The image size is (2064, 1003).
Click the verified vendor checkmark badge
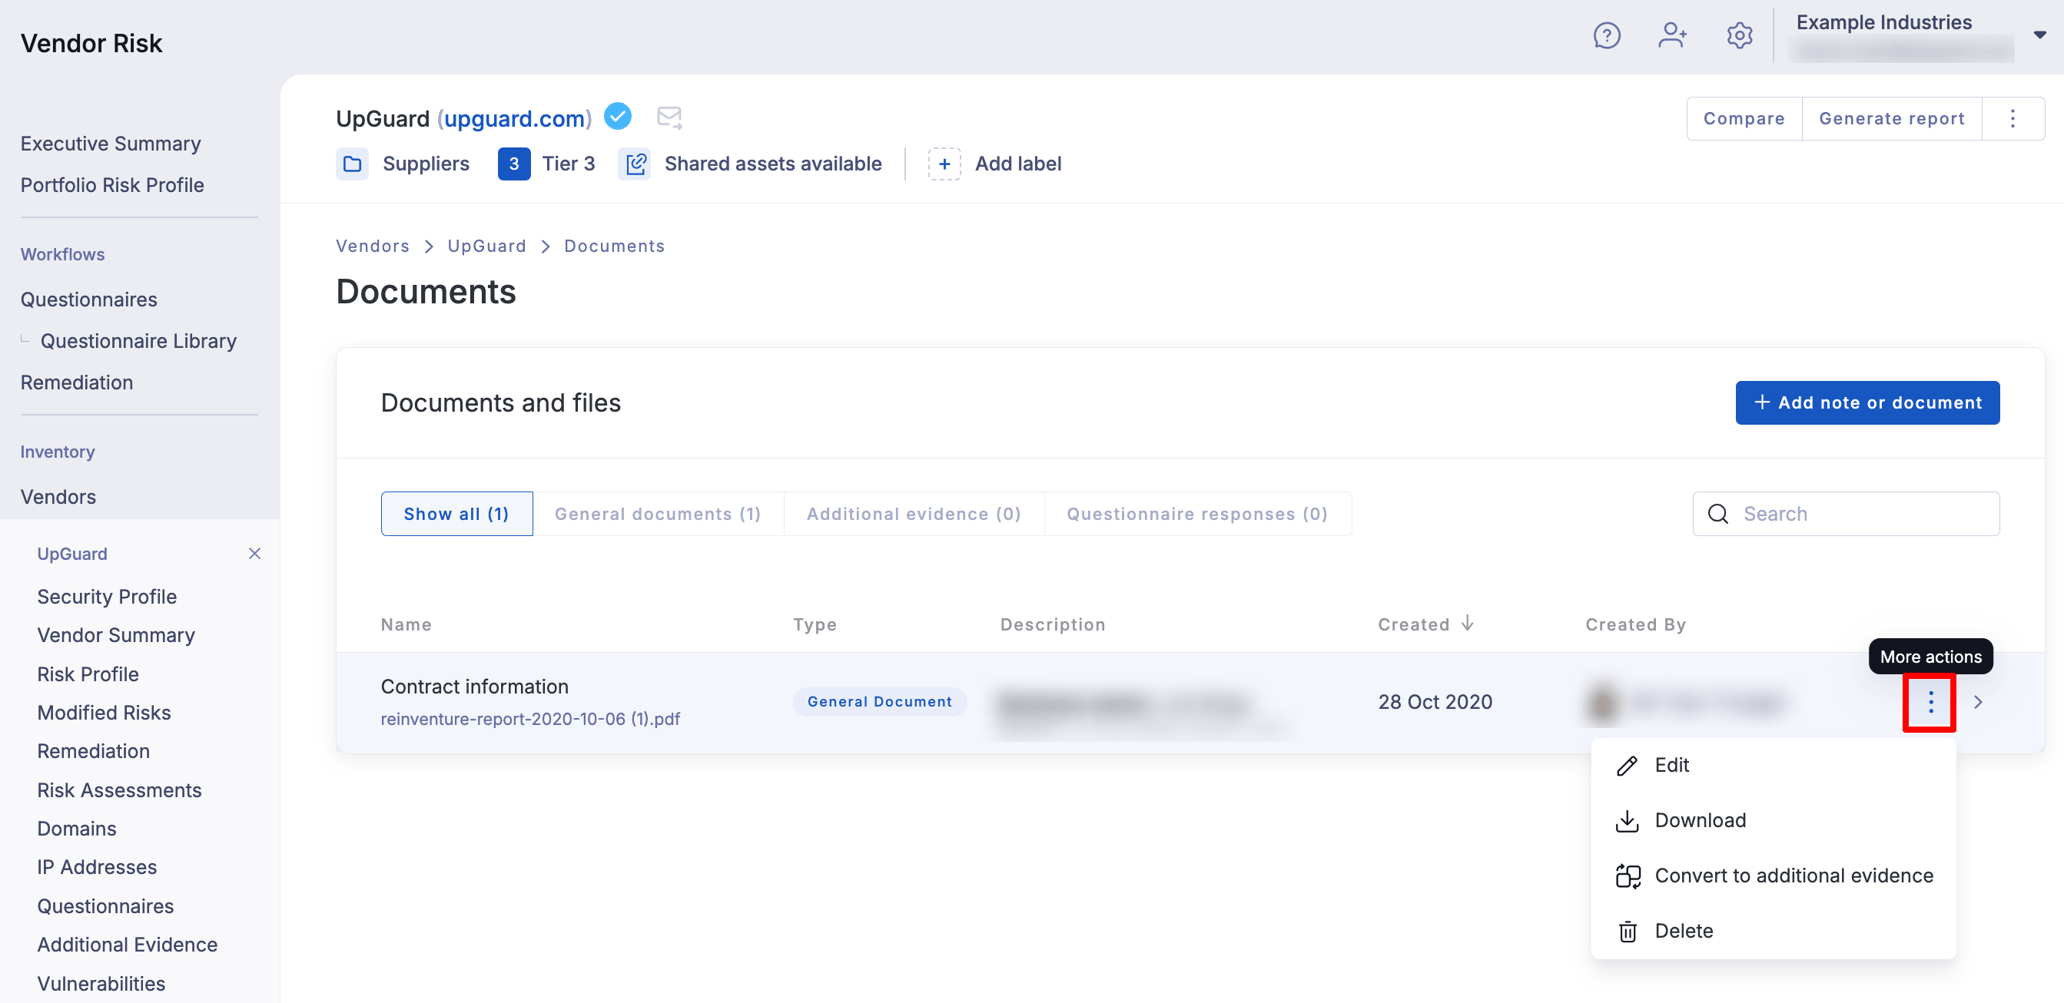[618, 117]
